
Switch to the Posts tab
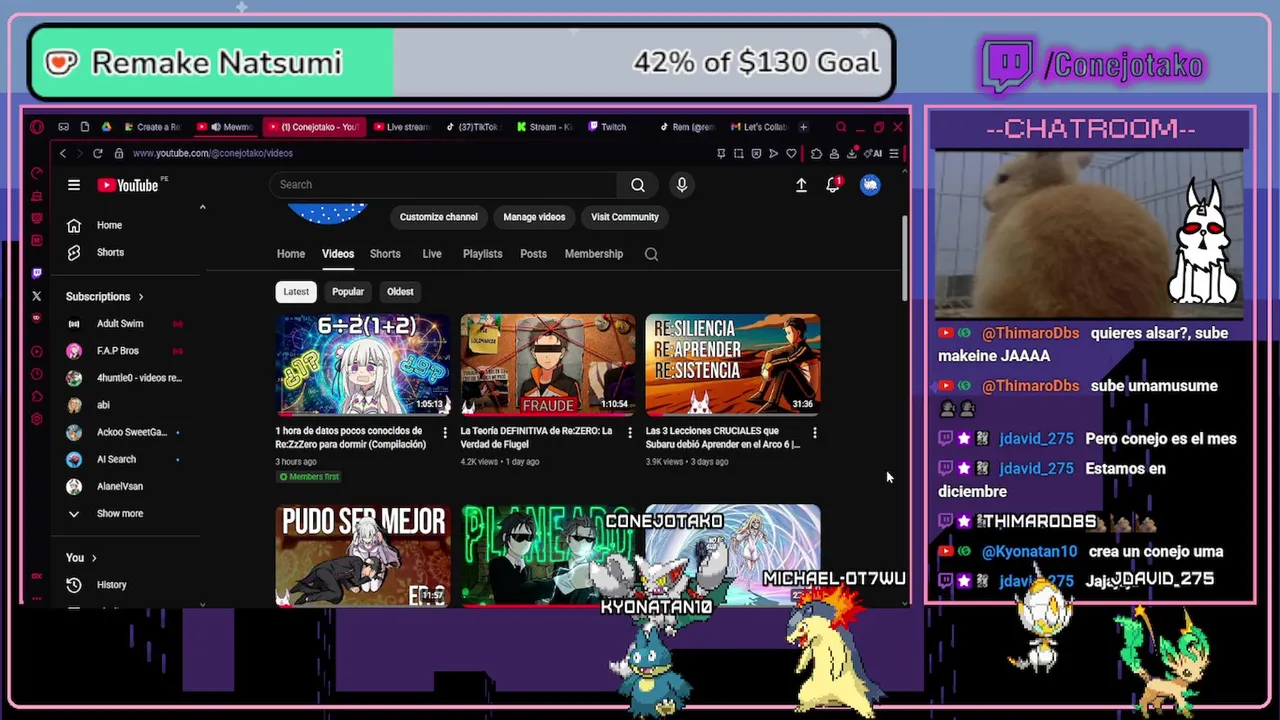pyautogui.click(x=533, y=254)
